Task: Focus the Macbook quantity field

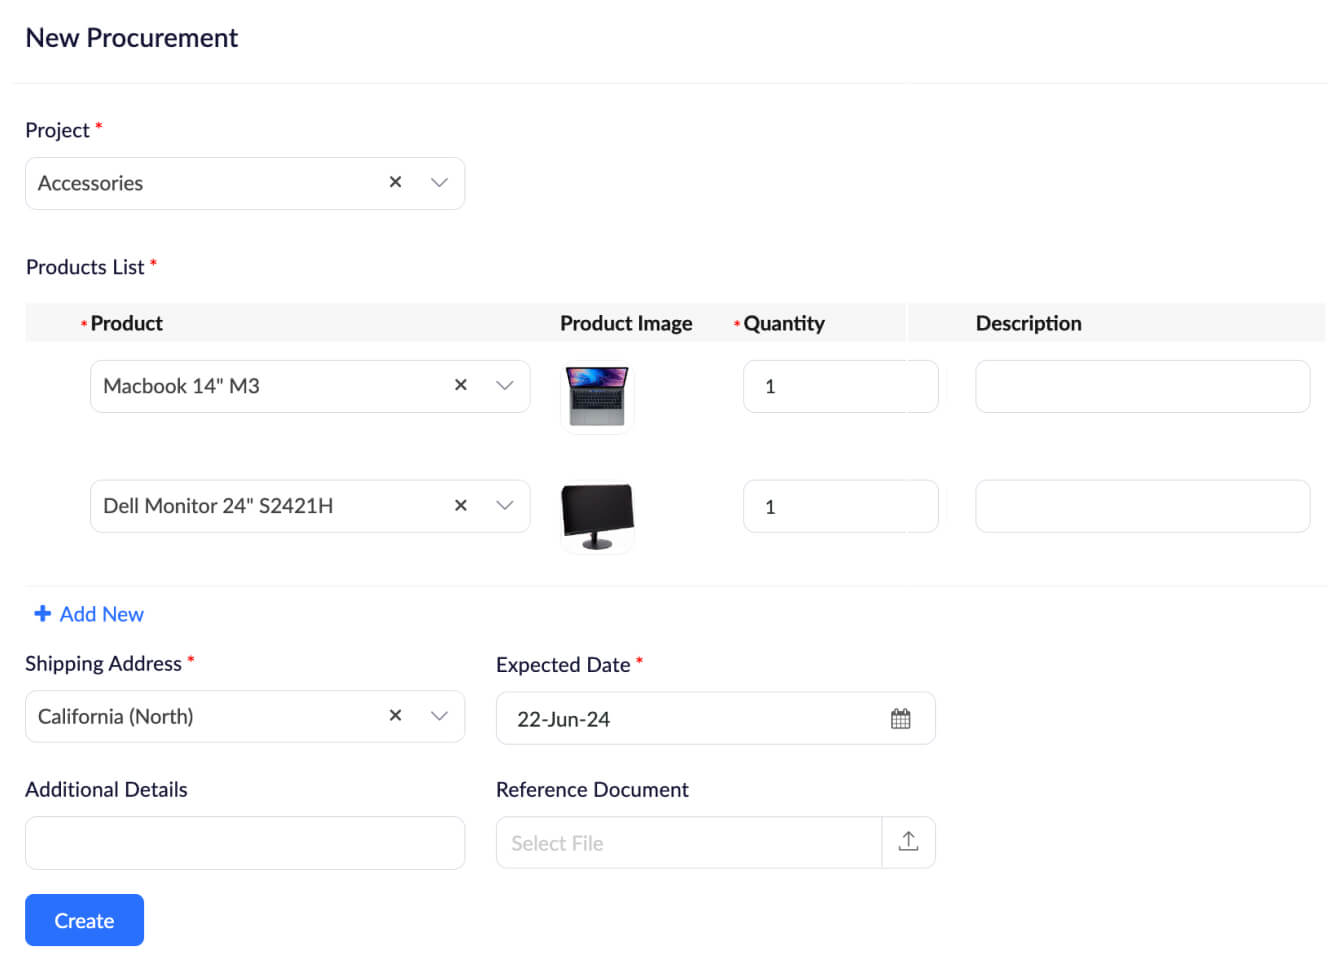Action: tap(839, 387)
